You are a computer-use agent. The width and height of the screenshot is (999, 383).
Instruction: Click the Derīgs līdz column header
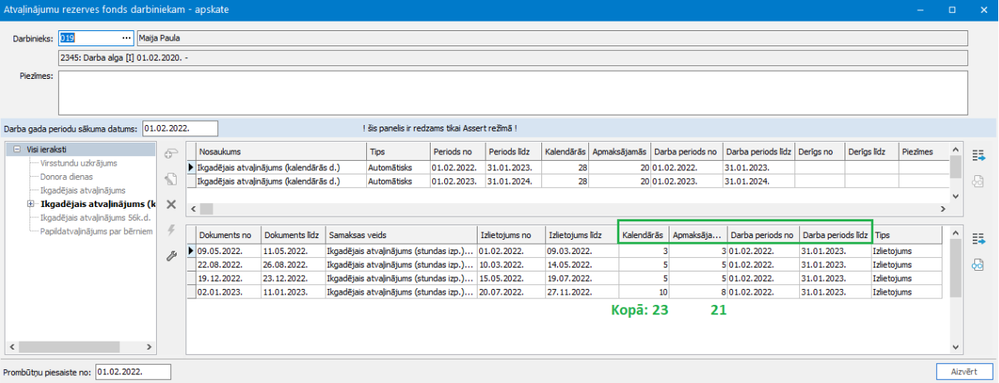872,152
